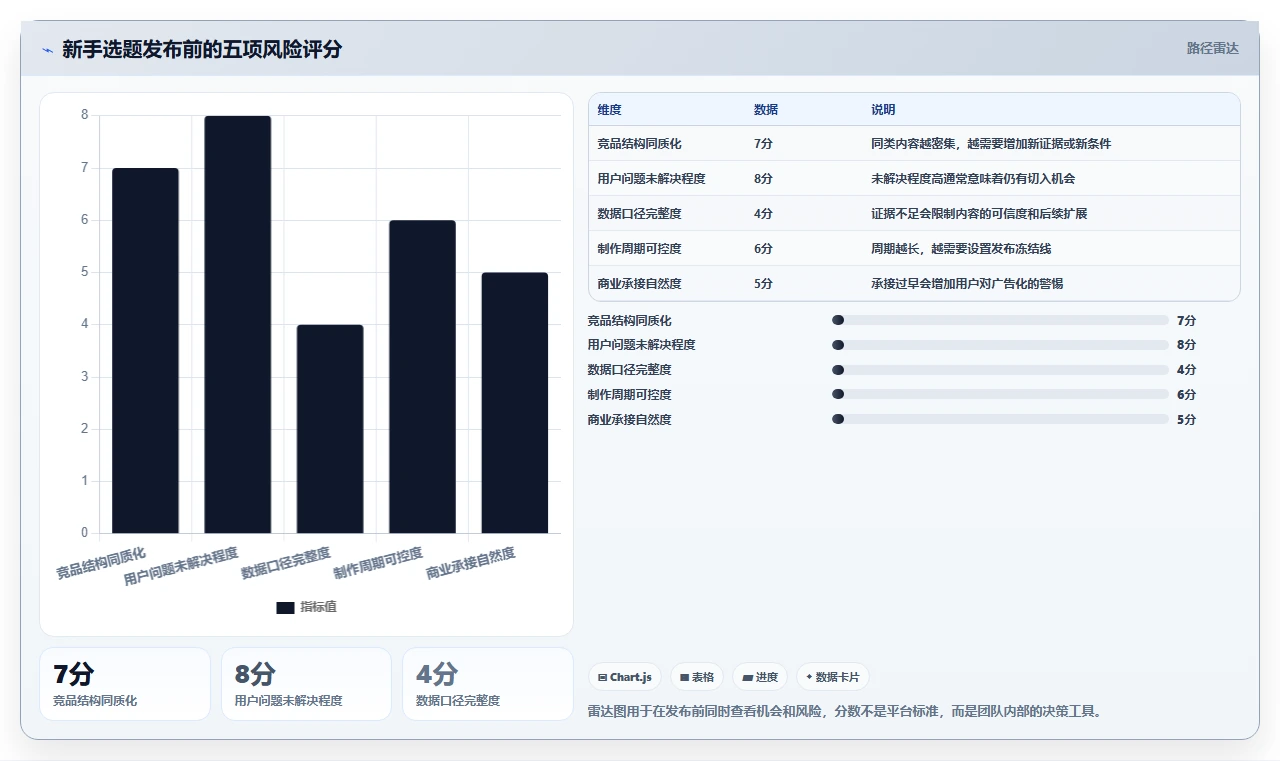Click the lightning icon beside the title

pos(48,50)
